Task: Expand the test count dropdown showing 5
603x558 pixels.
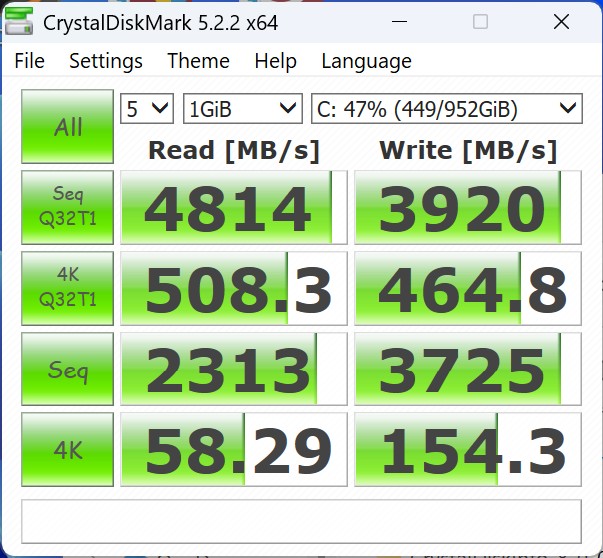Action: pos(146,108)
